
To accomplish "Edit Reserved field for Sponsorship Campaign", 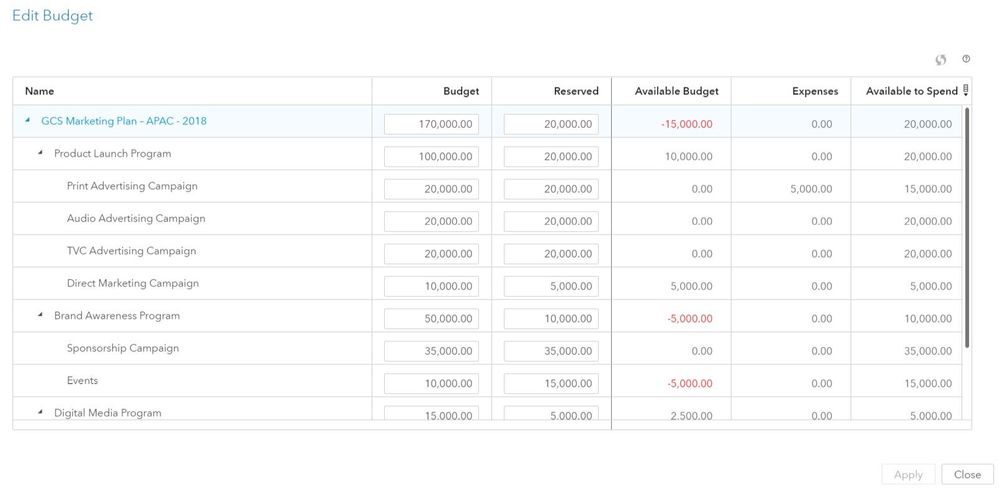I will tap(551, 351).
